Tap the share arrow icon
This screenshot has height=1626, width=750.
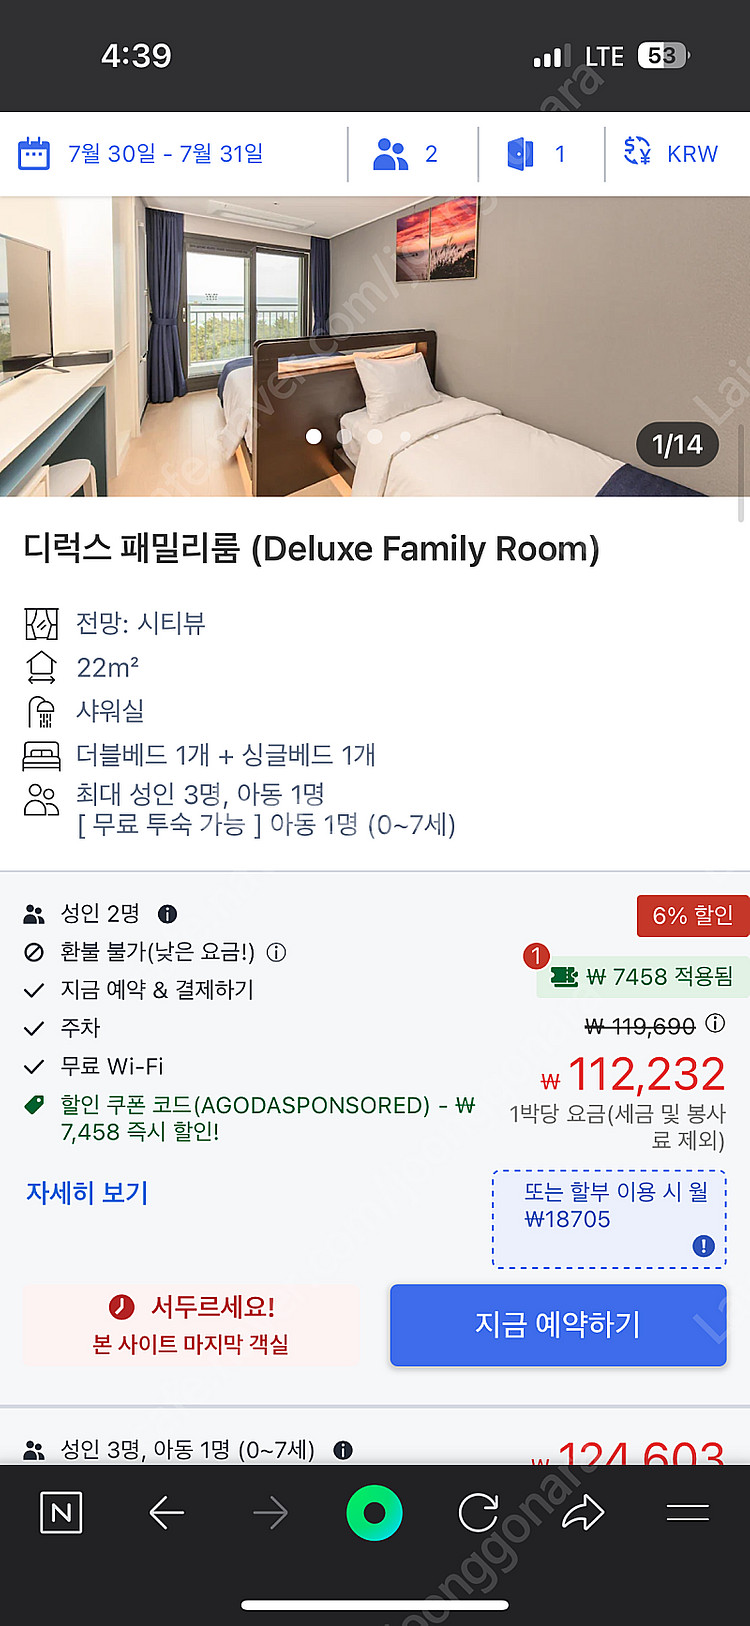tap(583, 1512)
